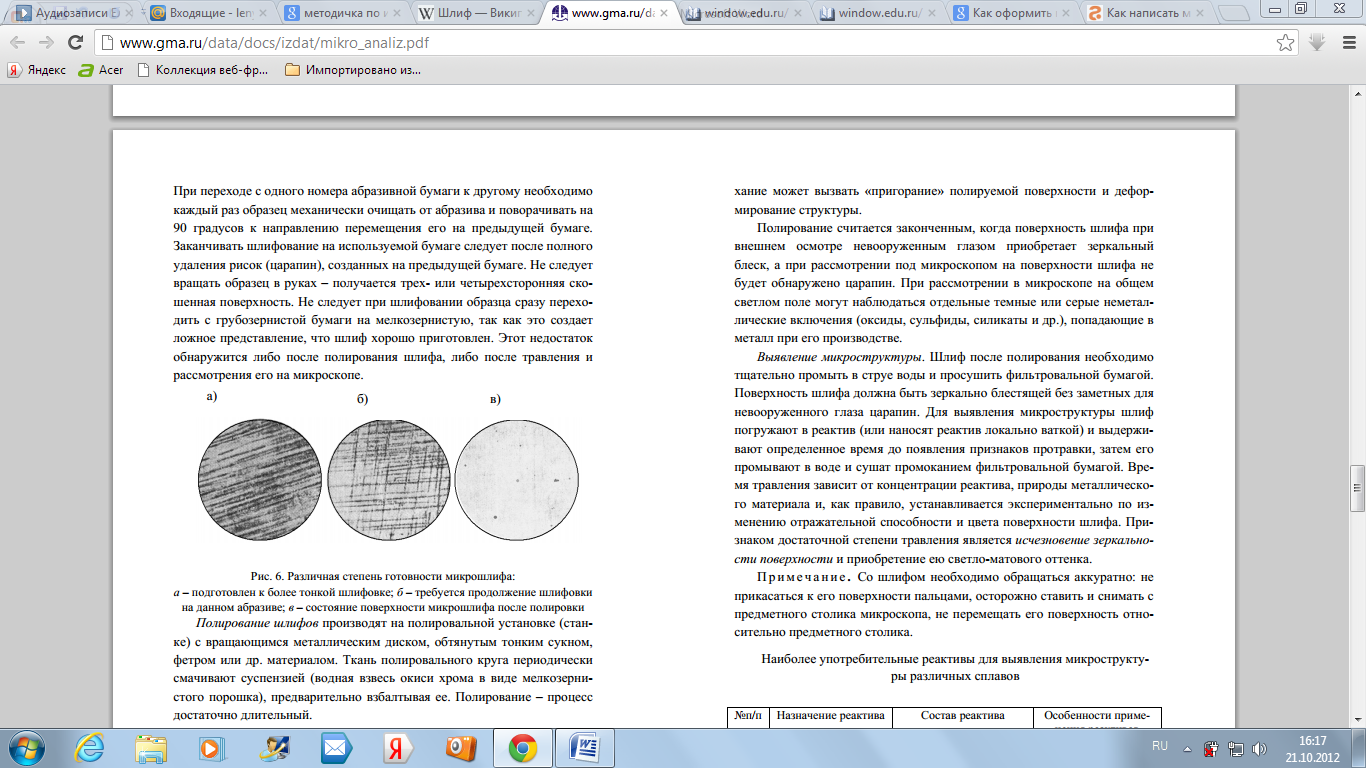Click the volume speaker tray icon

(x=1257, y=747)
